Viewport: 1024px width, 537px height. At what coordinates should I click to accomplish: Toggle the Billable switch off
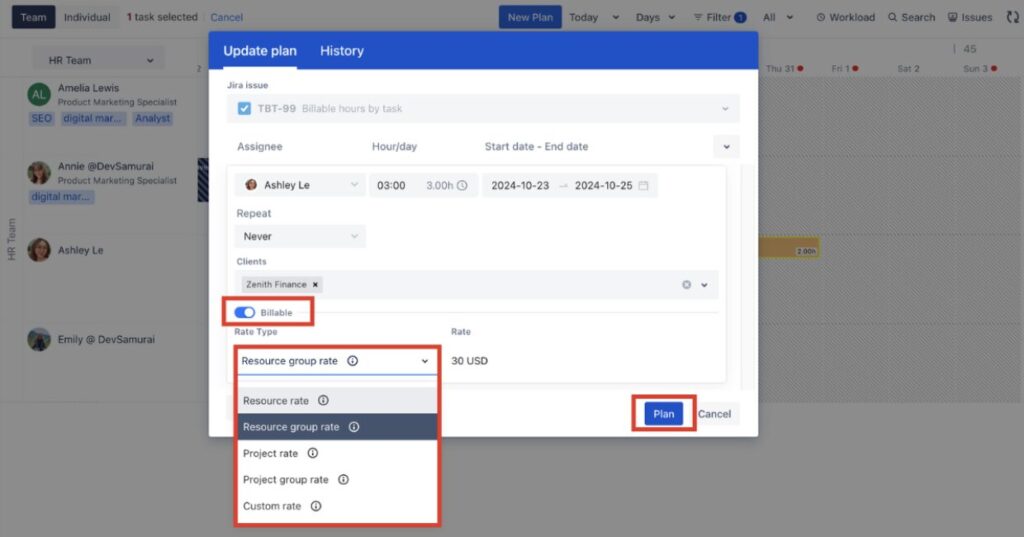(x=244, y=312)
